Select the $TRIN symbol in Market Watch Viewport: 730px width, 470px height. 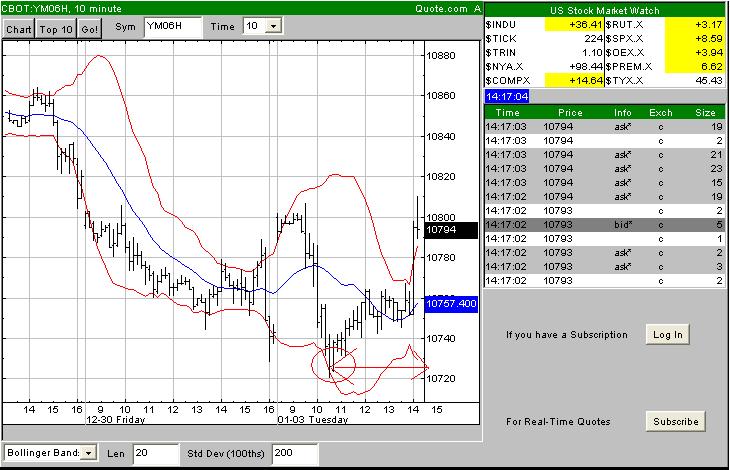pyautogui.click(x=500, y=53)
